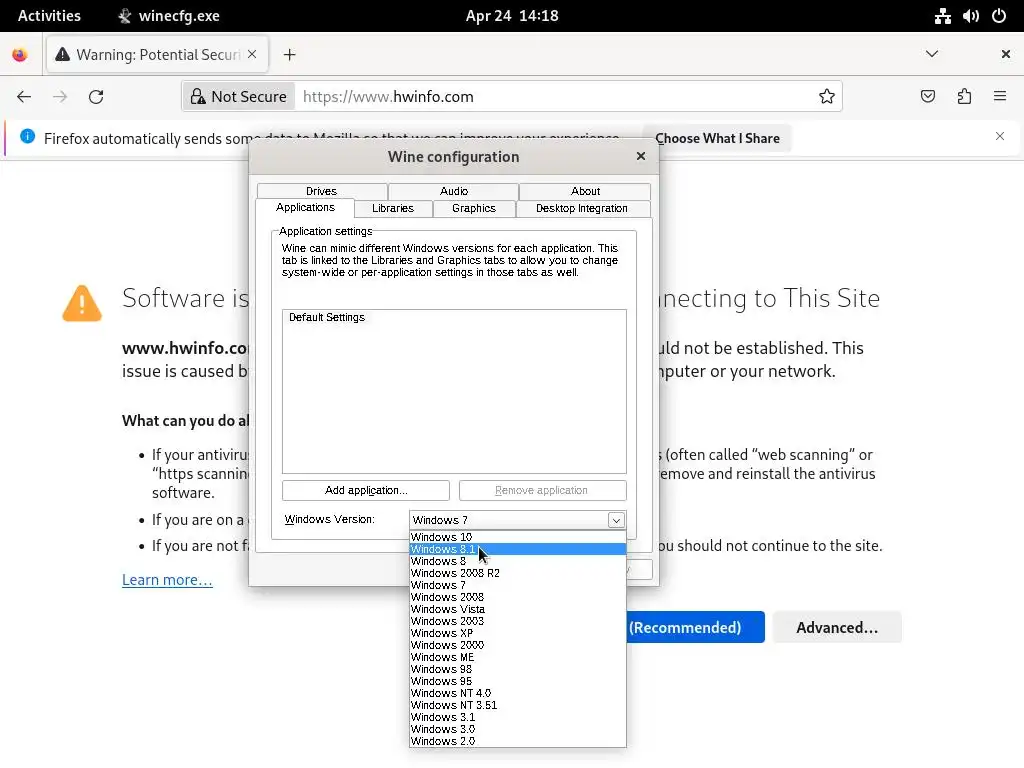Collapse the Windows Version dropdown arrow
This screenshot has width=1024, height=768.
616,520
